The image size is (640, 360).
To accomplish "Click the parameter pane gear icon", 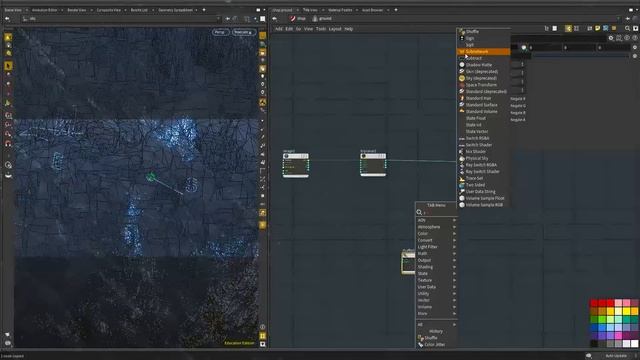I will coord(611,38).
